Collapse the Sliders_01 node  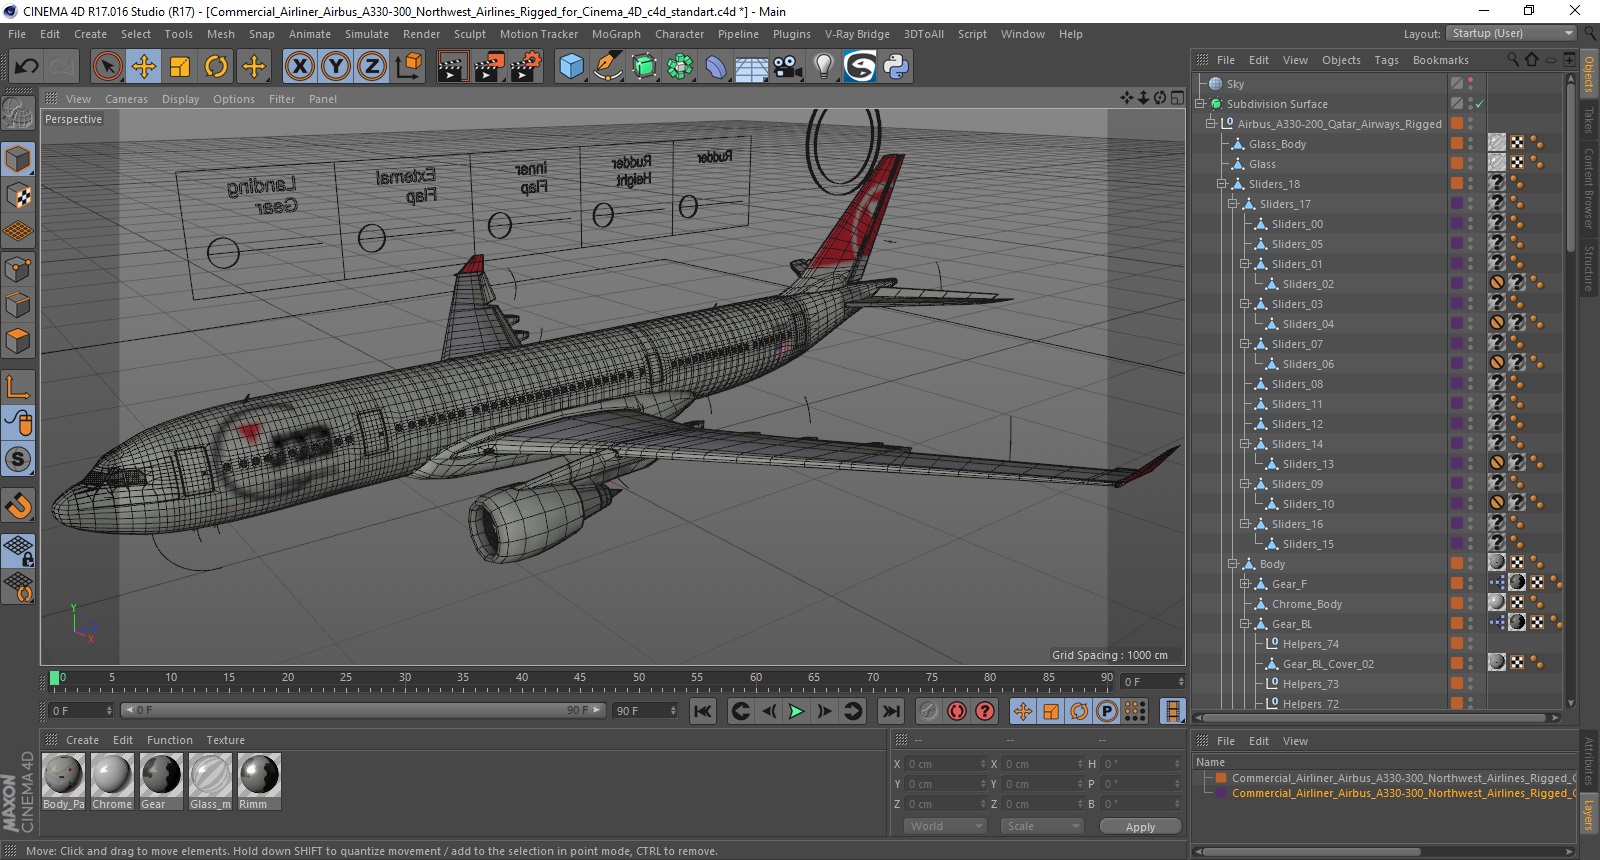point(1245,264)
